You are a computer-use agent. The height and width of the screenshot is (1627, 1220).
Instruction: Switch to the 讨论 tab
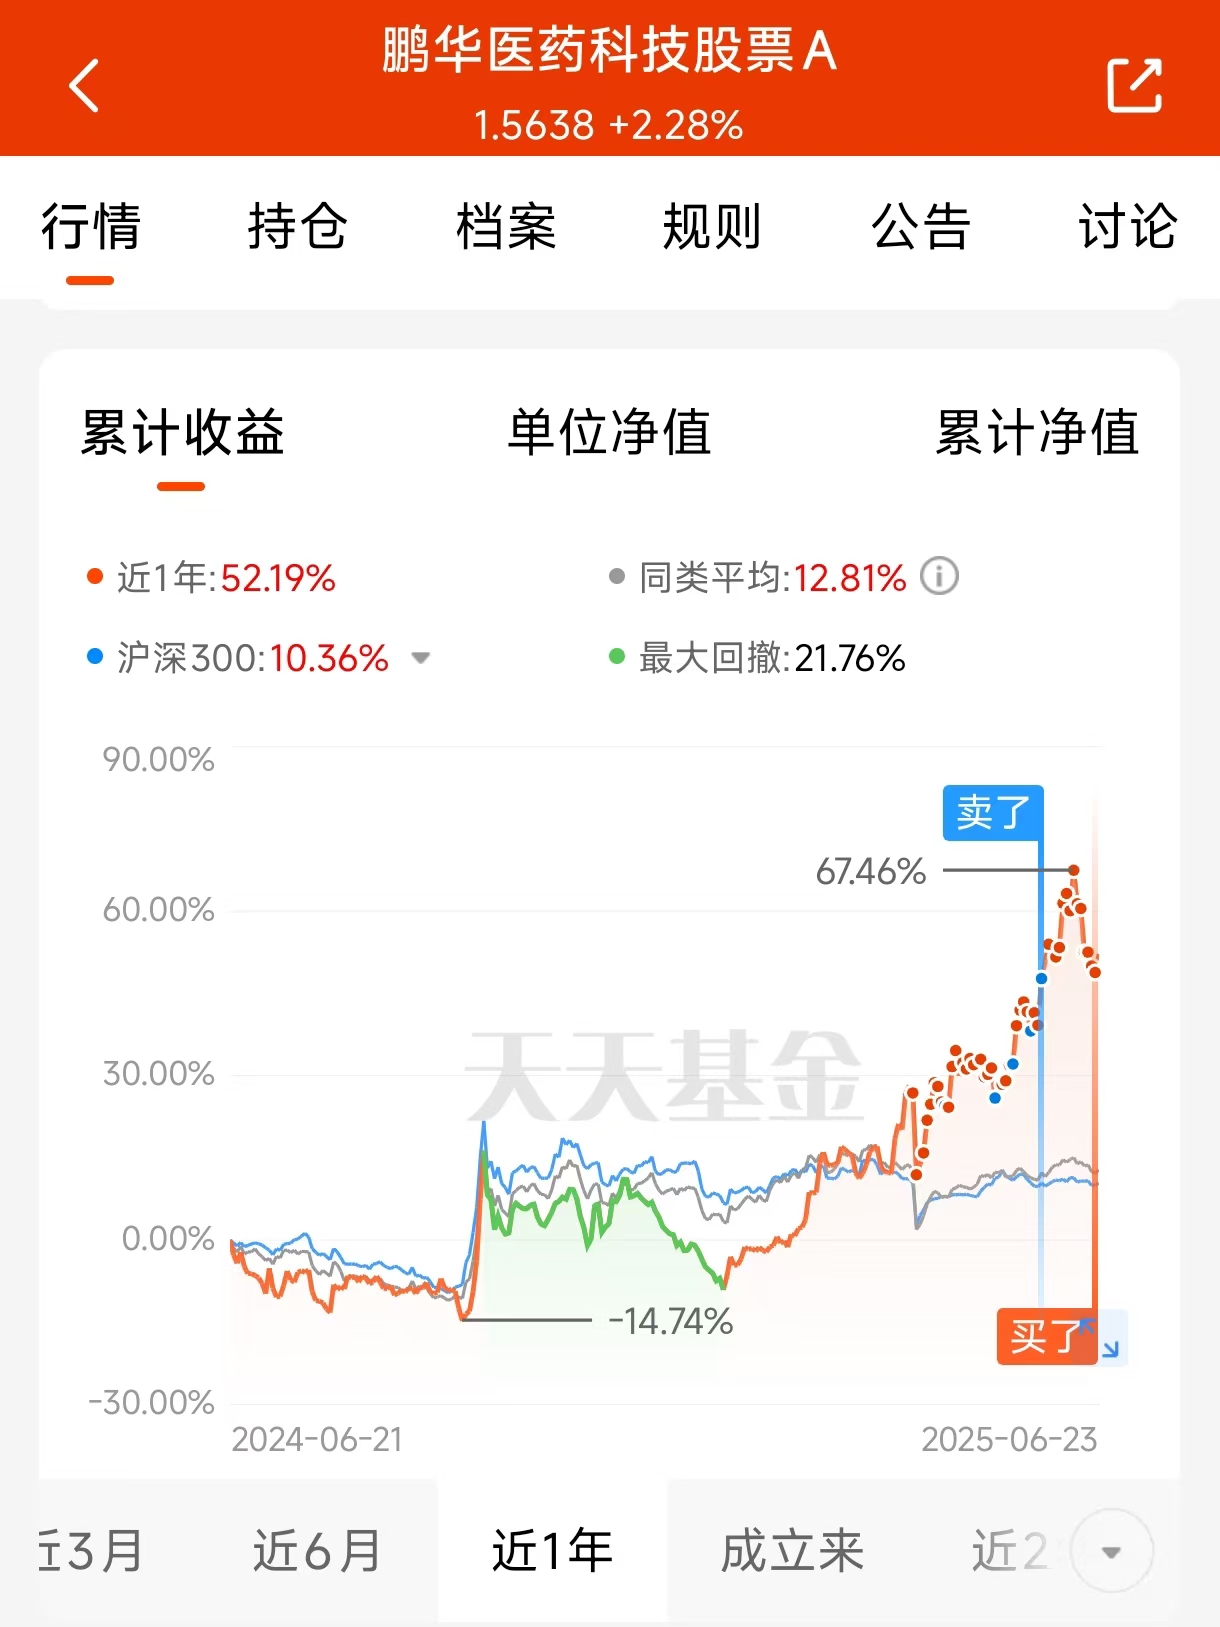(1127, 227)
